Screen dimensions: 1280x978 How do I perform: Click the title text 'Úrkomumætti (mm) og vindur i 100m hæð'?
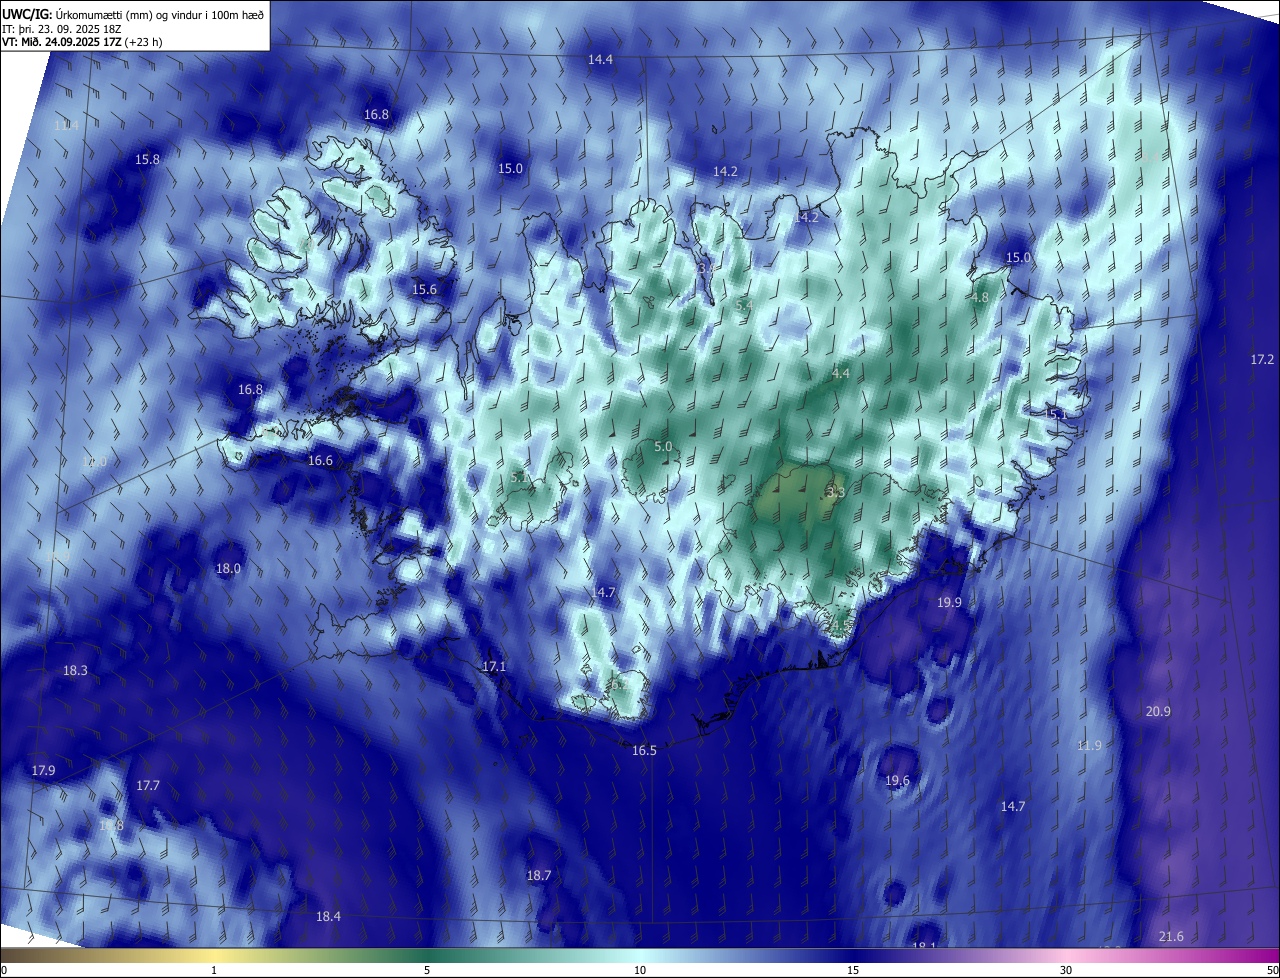[x=160, y=14]
